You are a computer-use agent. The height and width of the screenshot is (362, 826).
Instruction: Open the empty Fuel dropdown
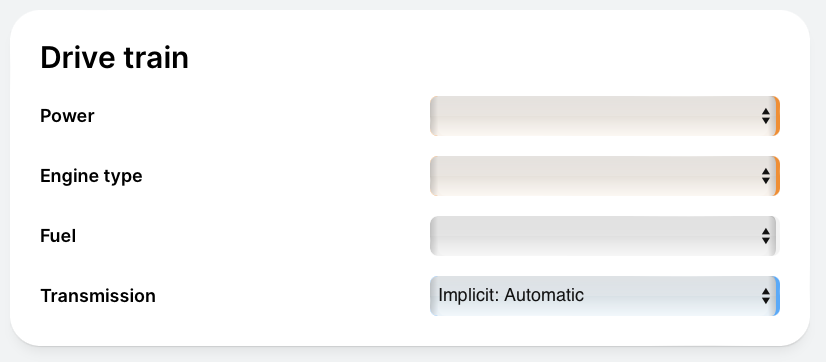[605, 236]
